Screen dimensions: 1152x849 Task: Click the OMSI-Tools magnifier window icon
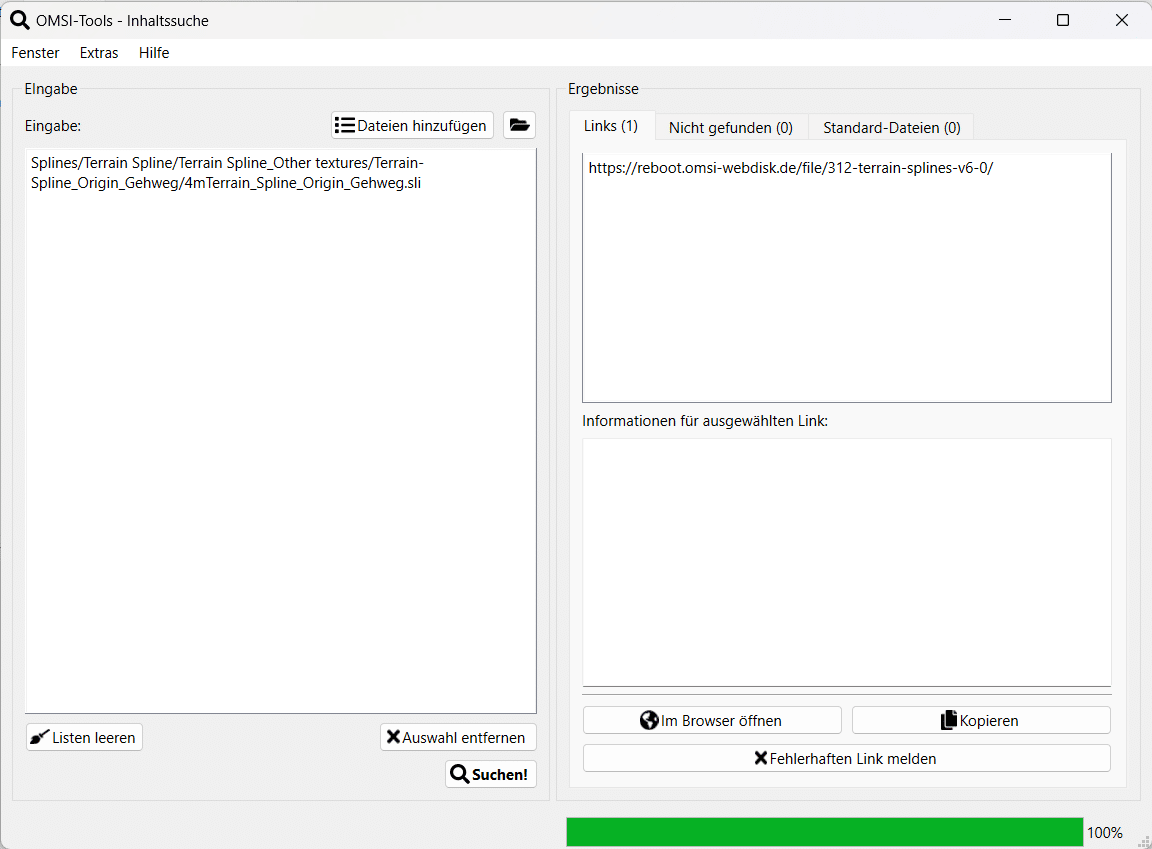coord(19,20)
